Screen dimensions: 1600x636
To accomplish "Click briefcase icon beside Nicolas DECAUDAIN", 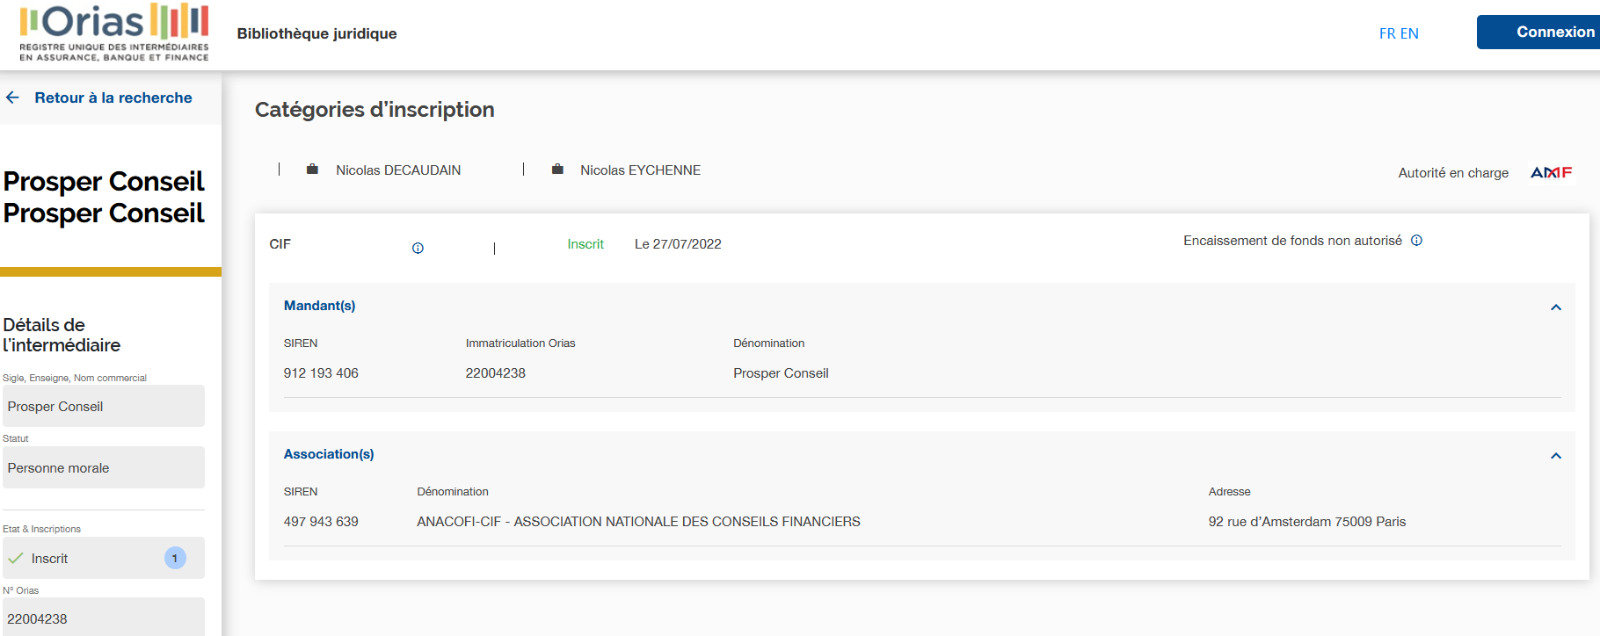I will [312, 170].
